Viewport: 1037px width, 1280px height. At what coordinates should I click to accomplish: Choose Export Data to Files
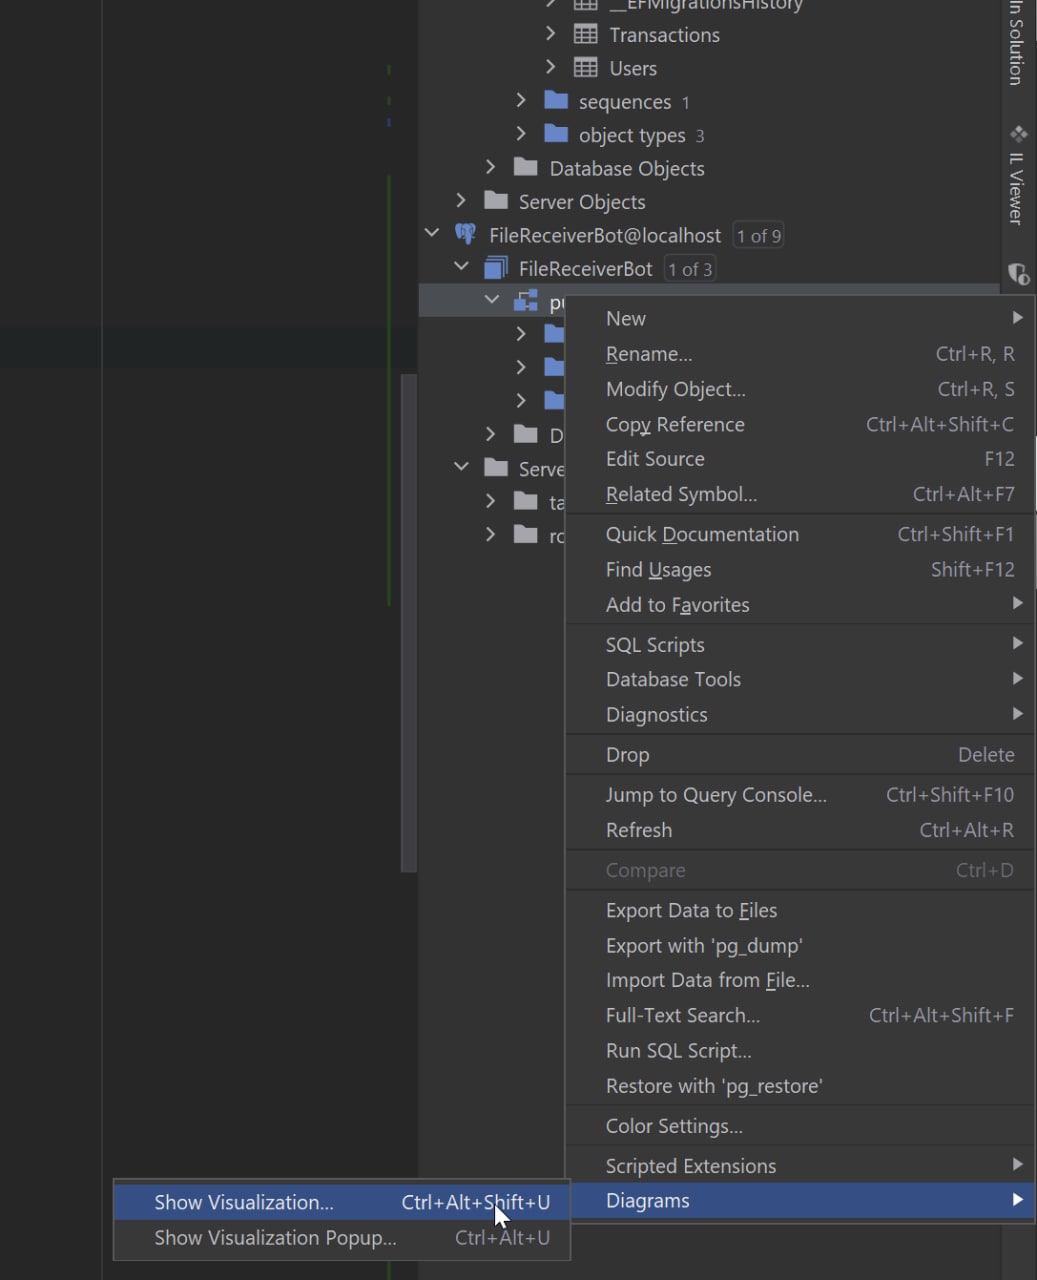point(800,910)
